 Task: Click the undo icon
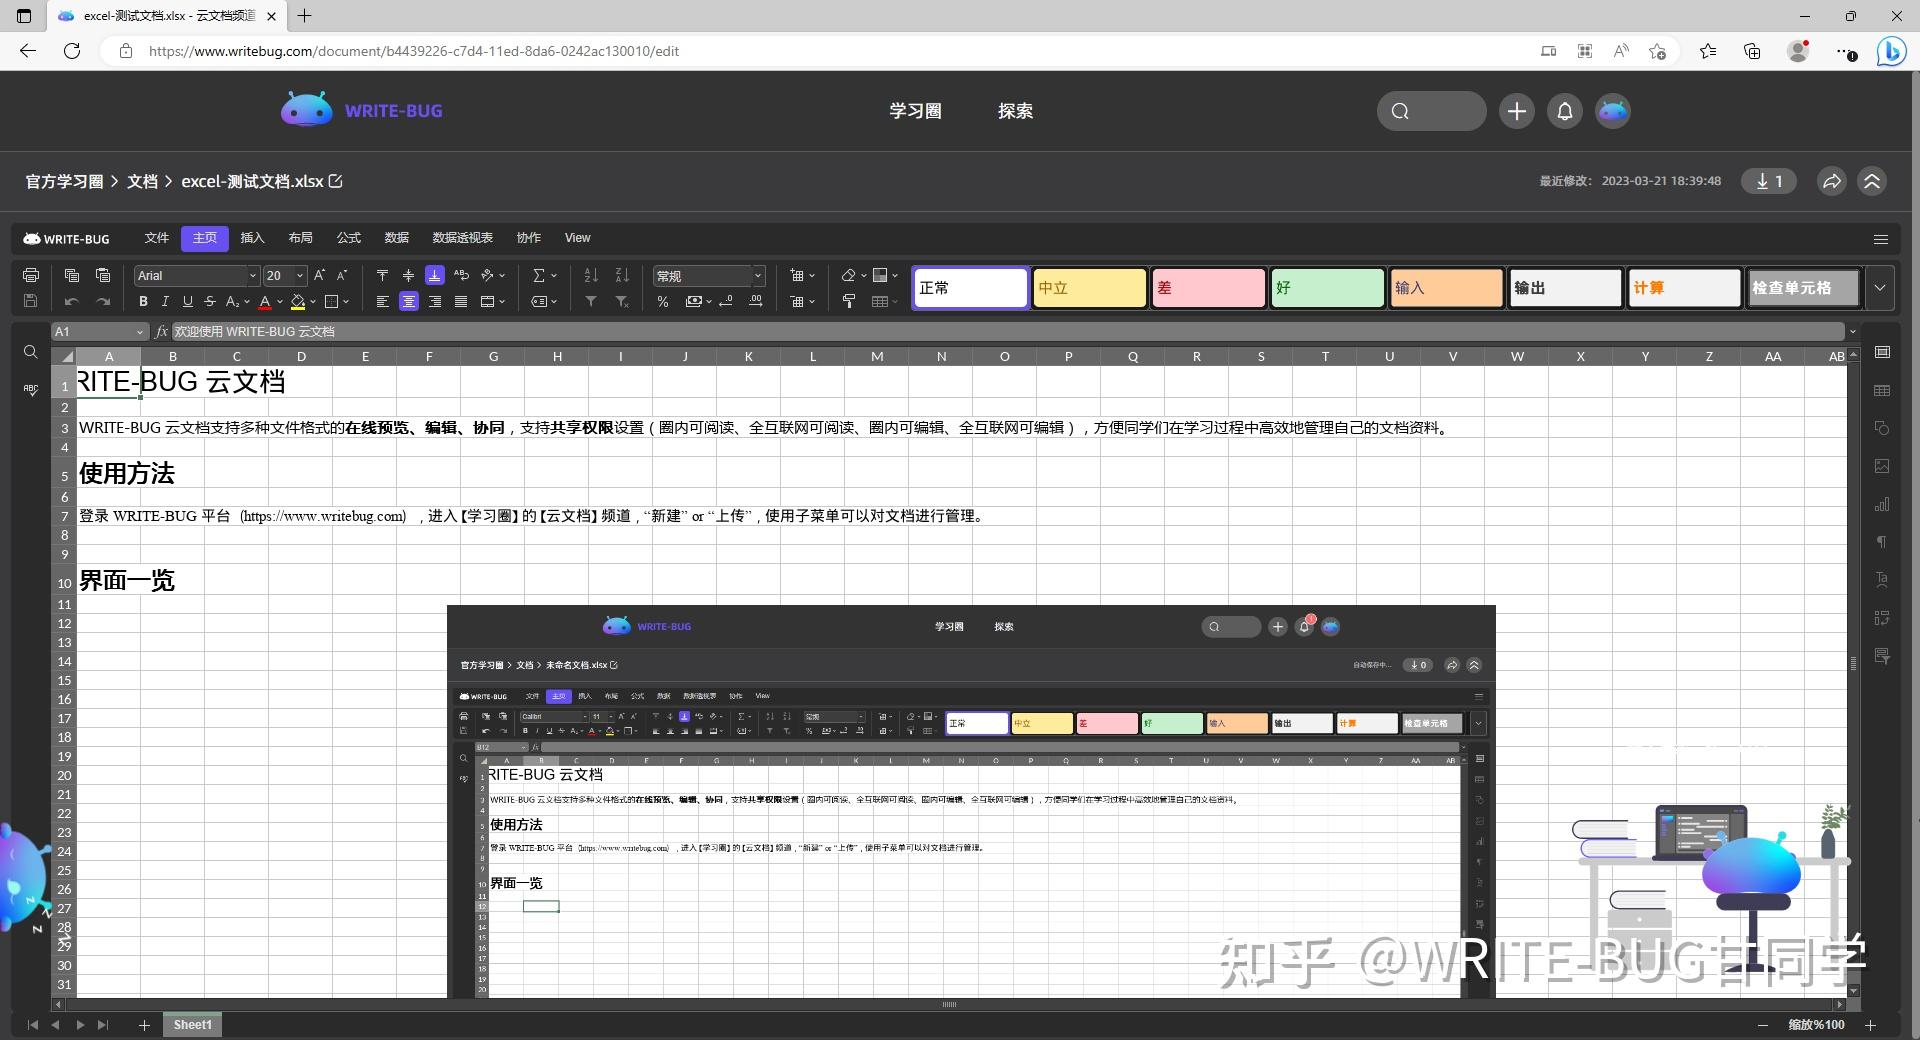click(71, 302)
